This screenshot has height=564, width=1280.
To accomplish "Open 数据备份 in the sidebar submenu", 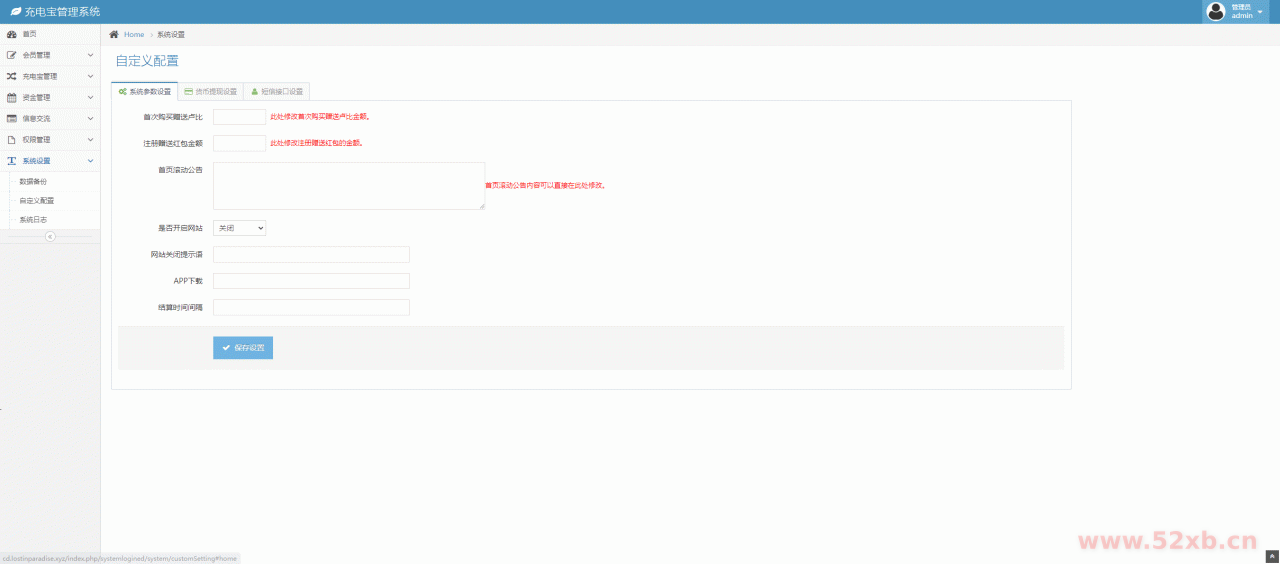I will 33,181.
